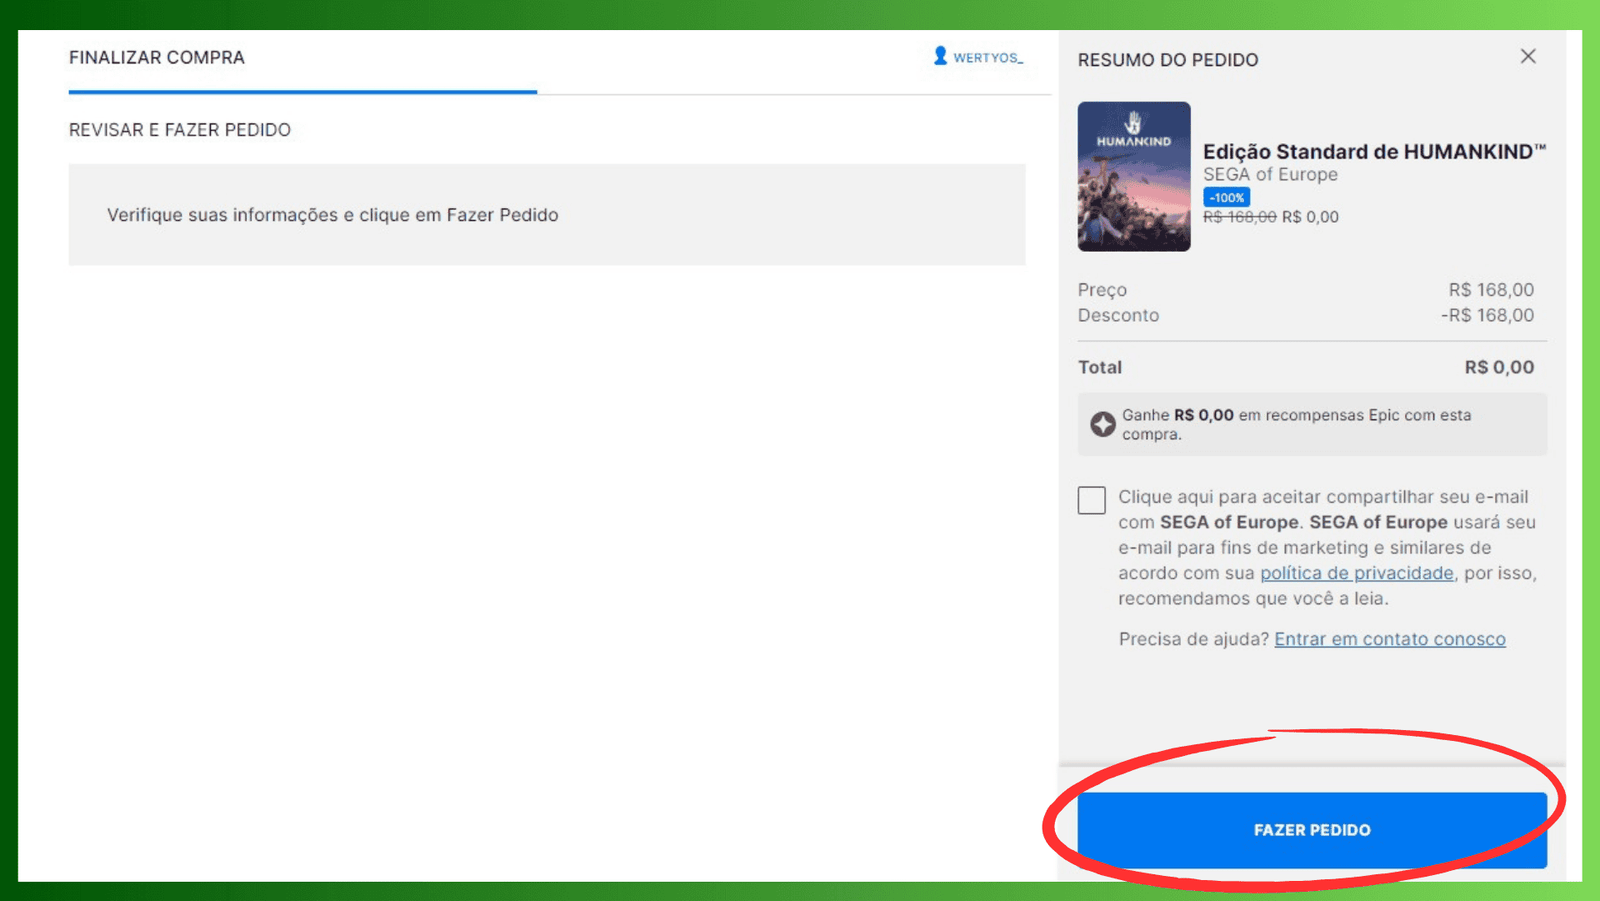Click the HUMANKIND game cover thumbnail

(x=1133, y=176)
